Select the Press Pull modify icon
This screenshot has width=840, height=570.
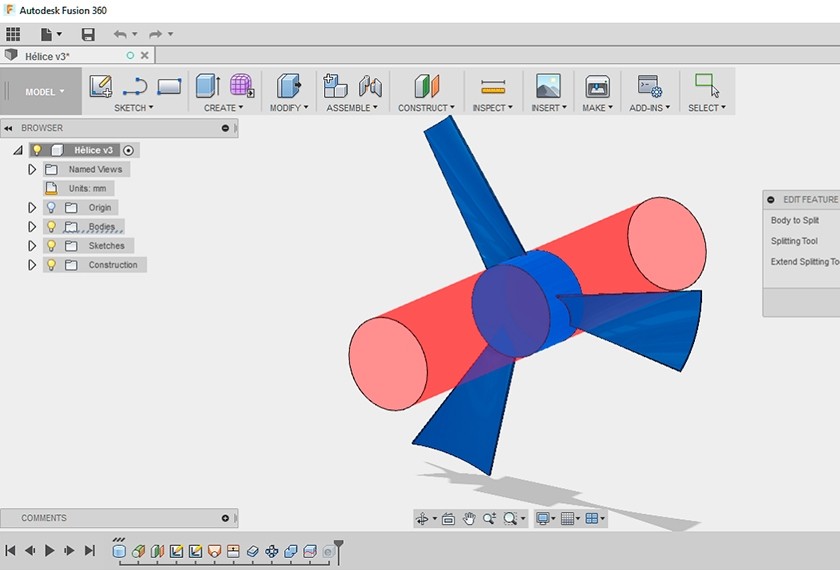(289, 86)
